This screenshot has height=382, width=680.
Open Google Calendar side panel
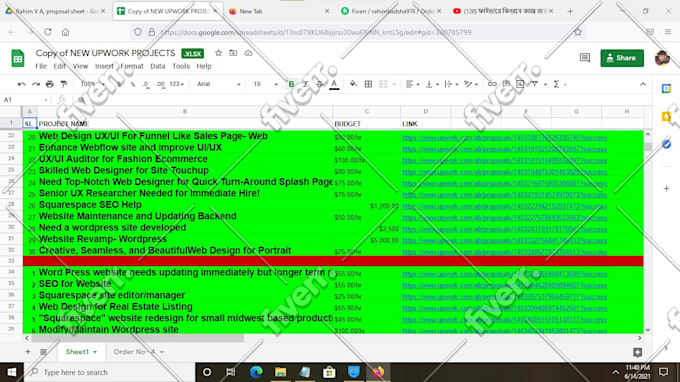click(x=666, y=88)
